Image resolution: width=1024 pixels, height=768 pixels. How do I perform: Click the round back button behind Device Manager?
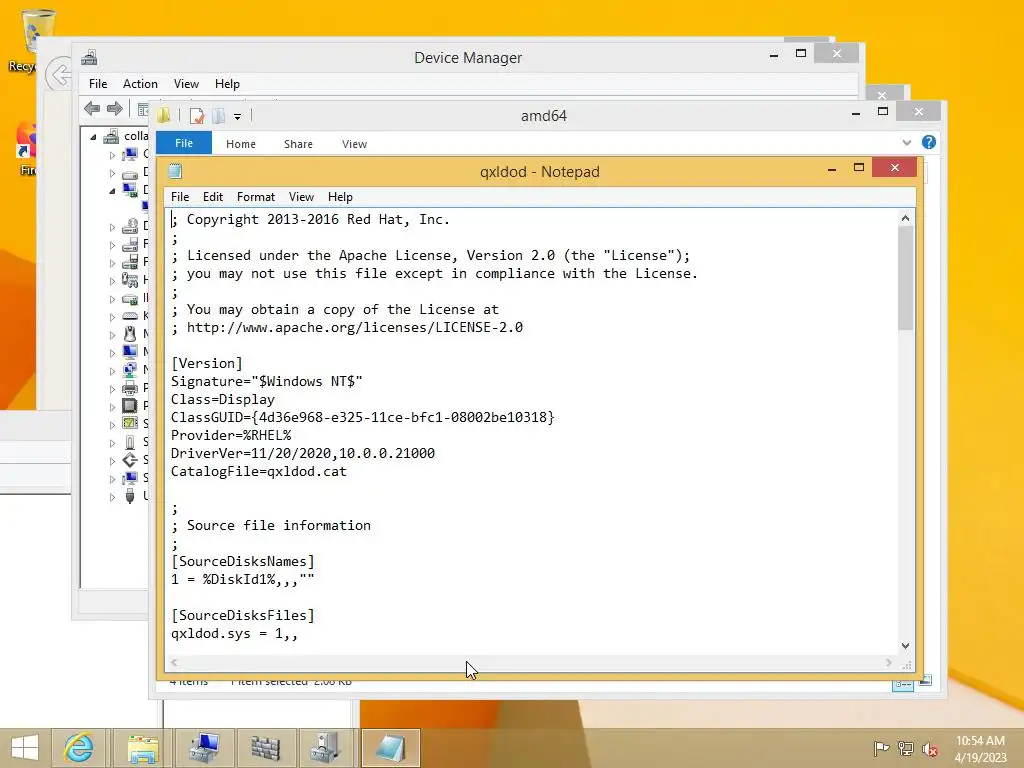59,74
